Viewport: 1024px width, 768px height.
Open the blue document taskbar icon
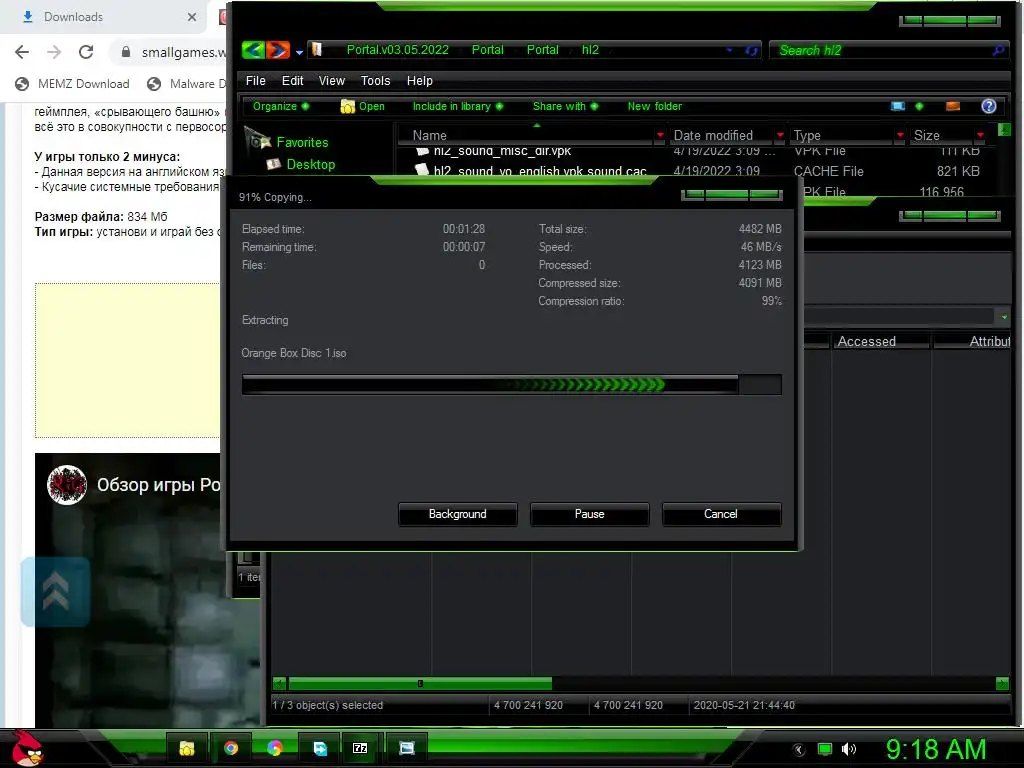319,748
